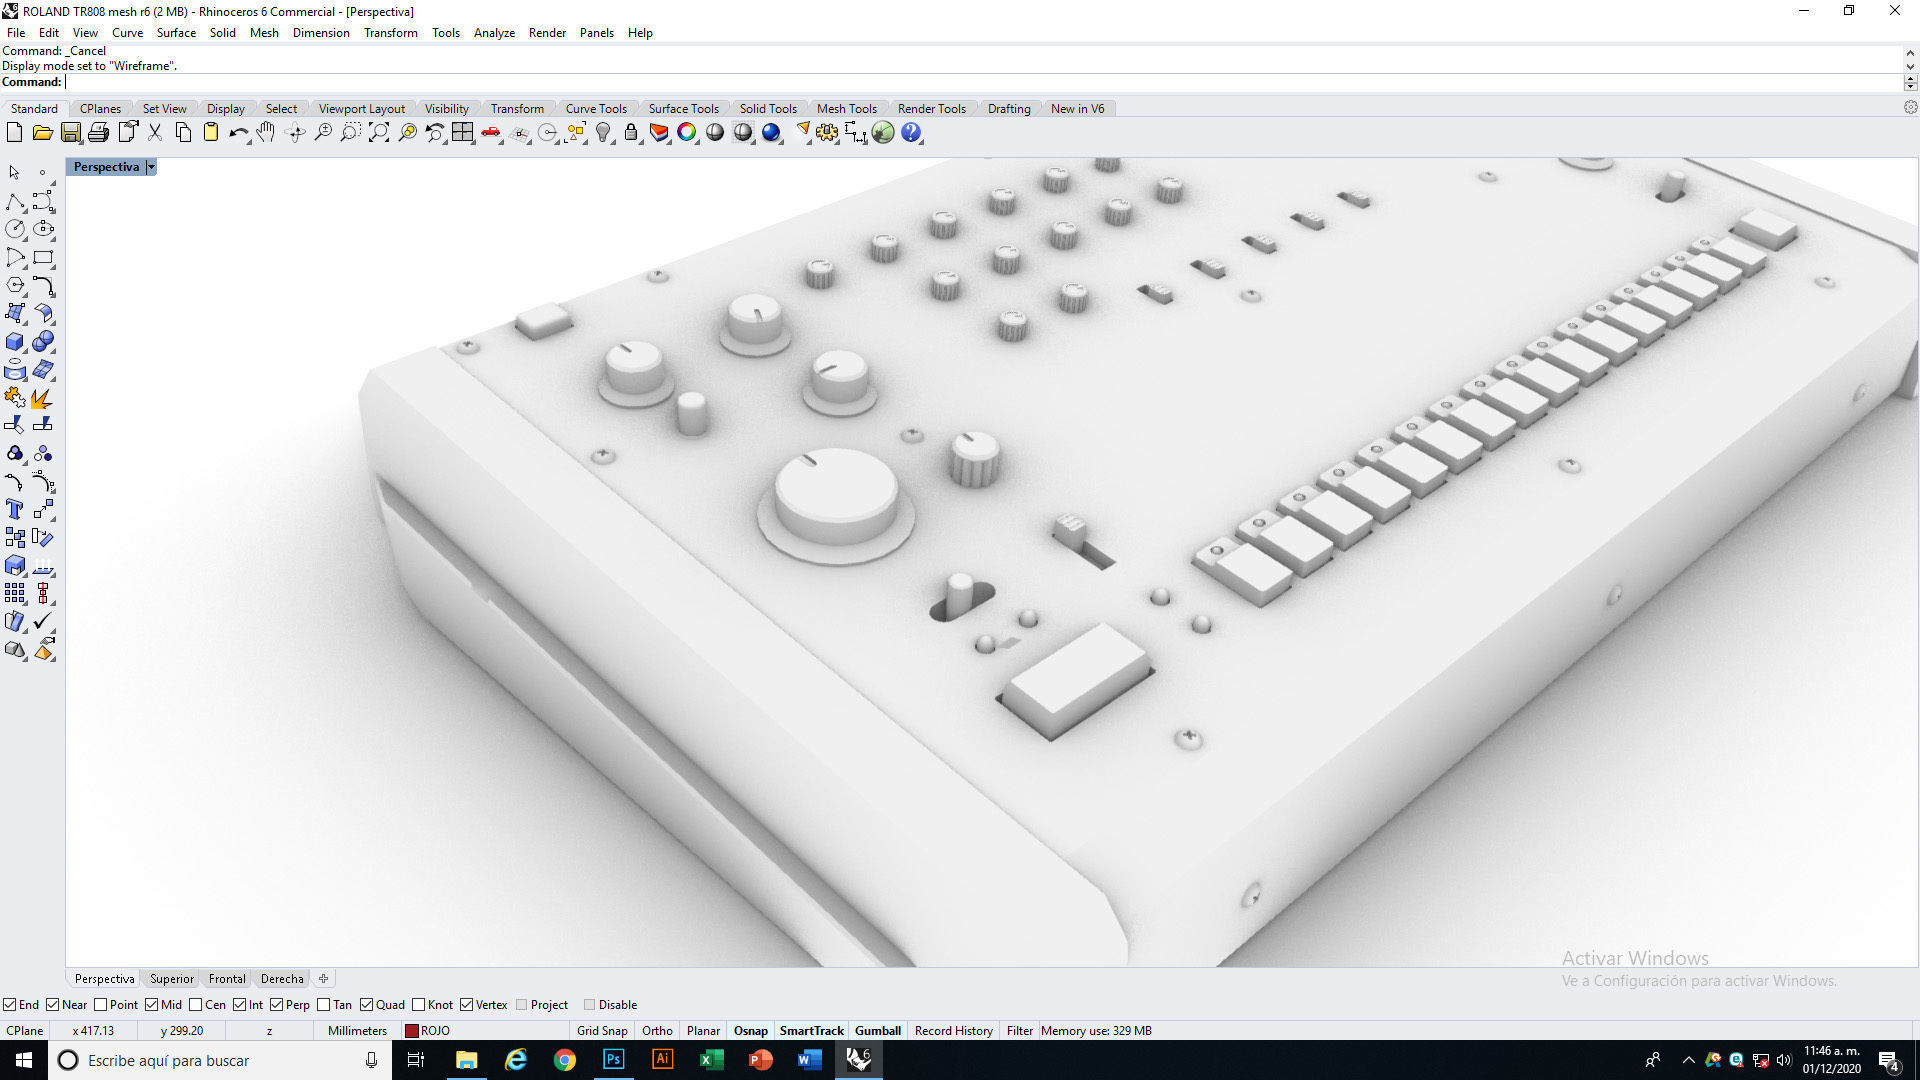Viewport: 1920px width, 1080px height.
Task: Click the red ROJO layer color swatch
Action: (x=411, y=1031)
